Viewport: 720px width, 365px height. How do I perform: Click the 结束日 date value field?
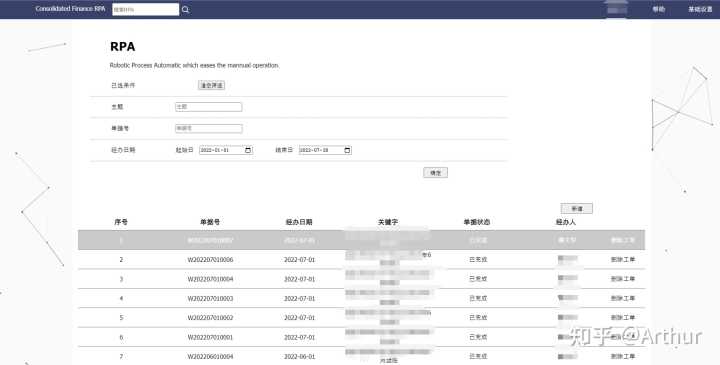tap(325, 150)
